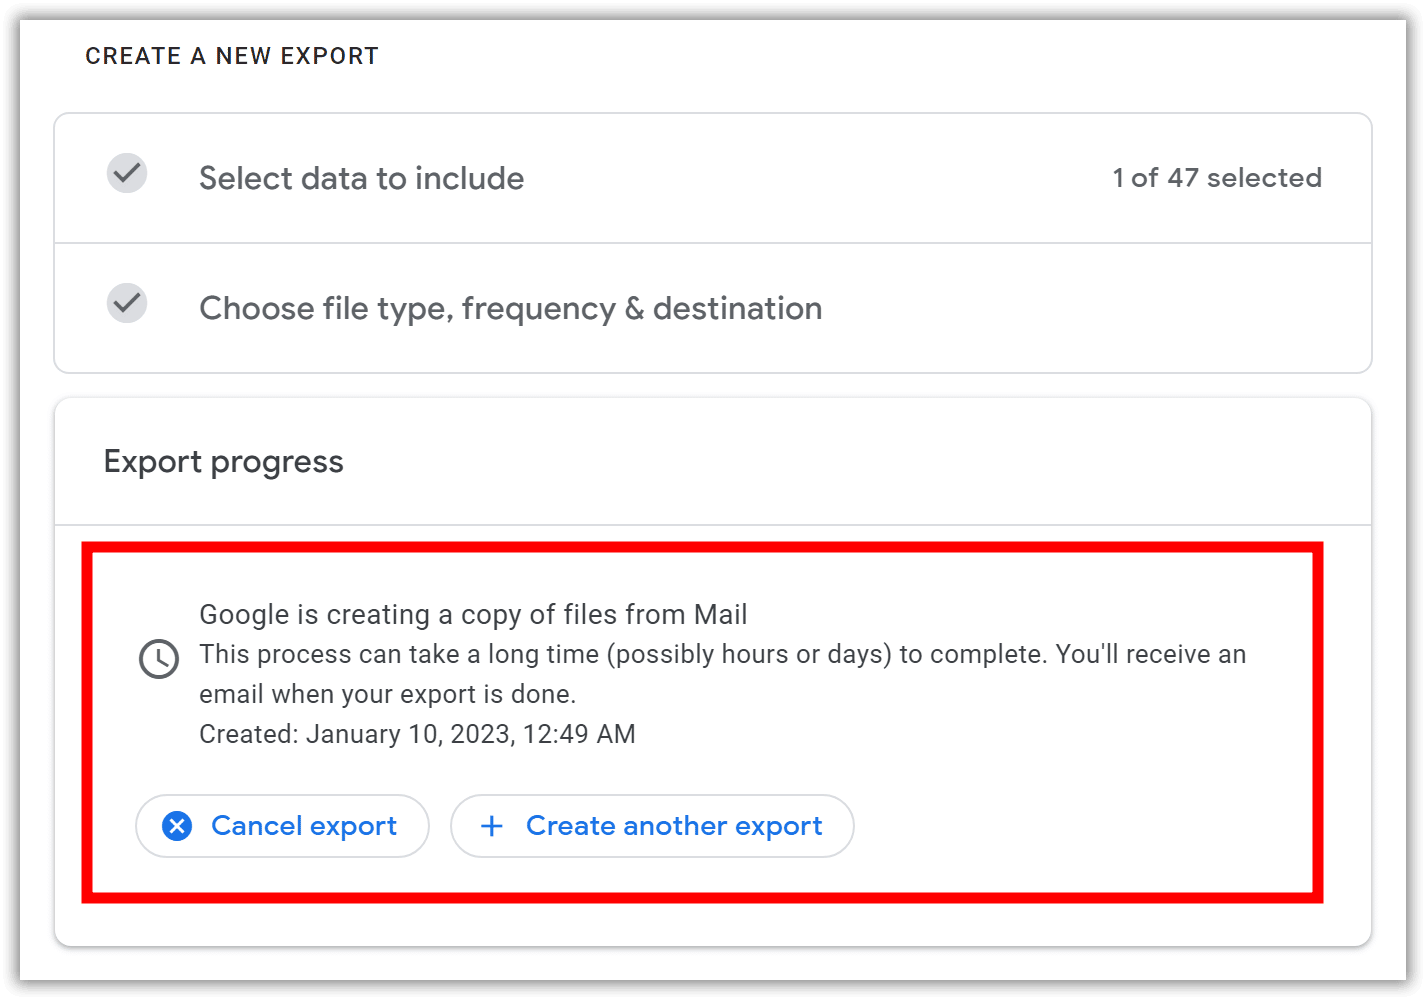
Task: Click the Google is creating a copy message
Action: coord(473,614)
